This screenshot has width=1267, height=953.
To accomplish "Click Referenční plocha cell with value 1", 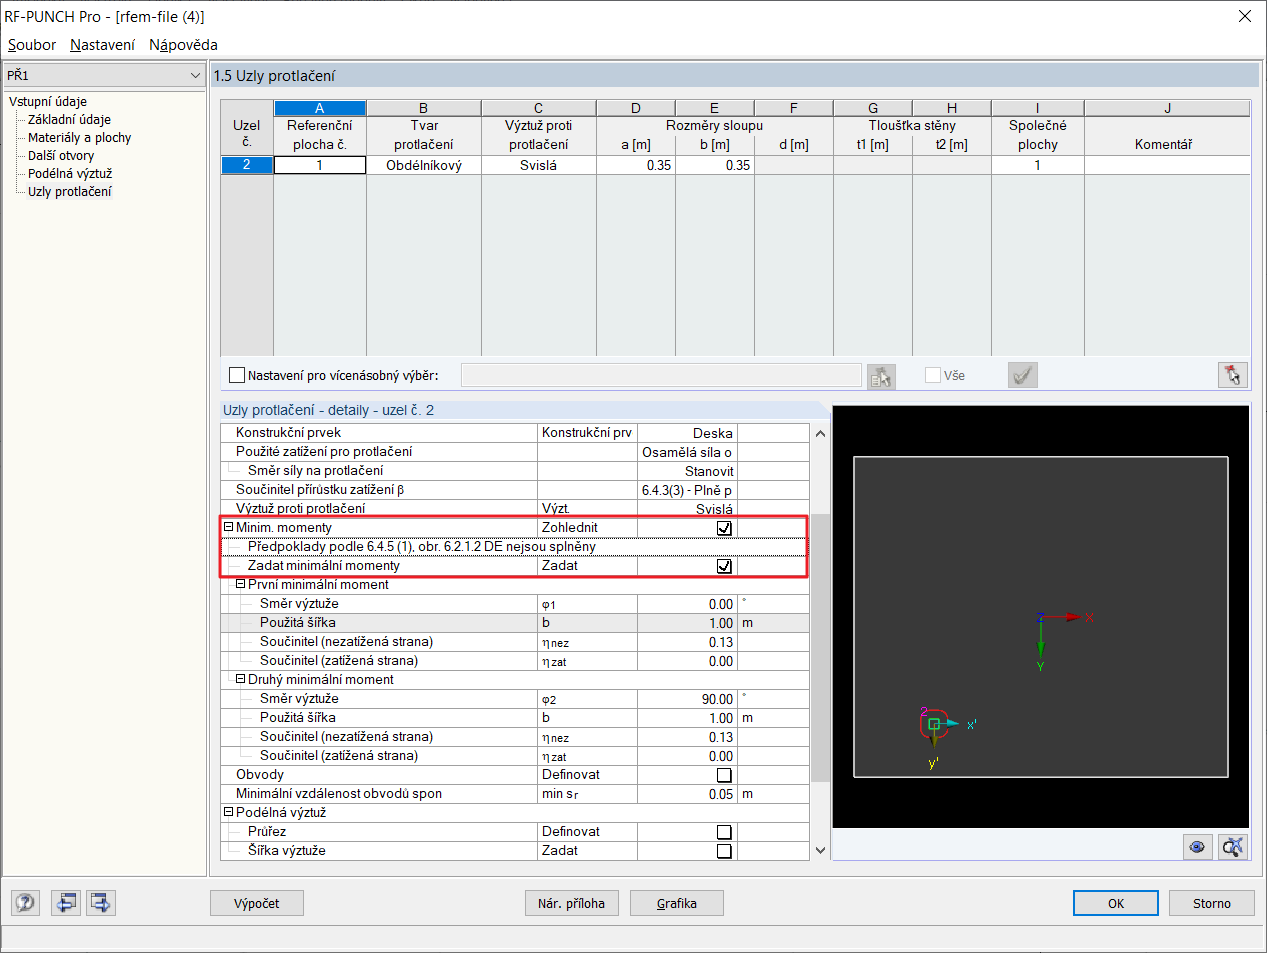I will coord(320,165).
